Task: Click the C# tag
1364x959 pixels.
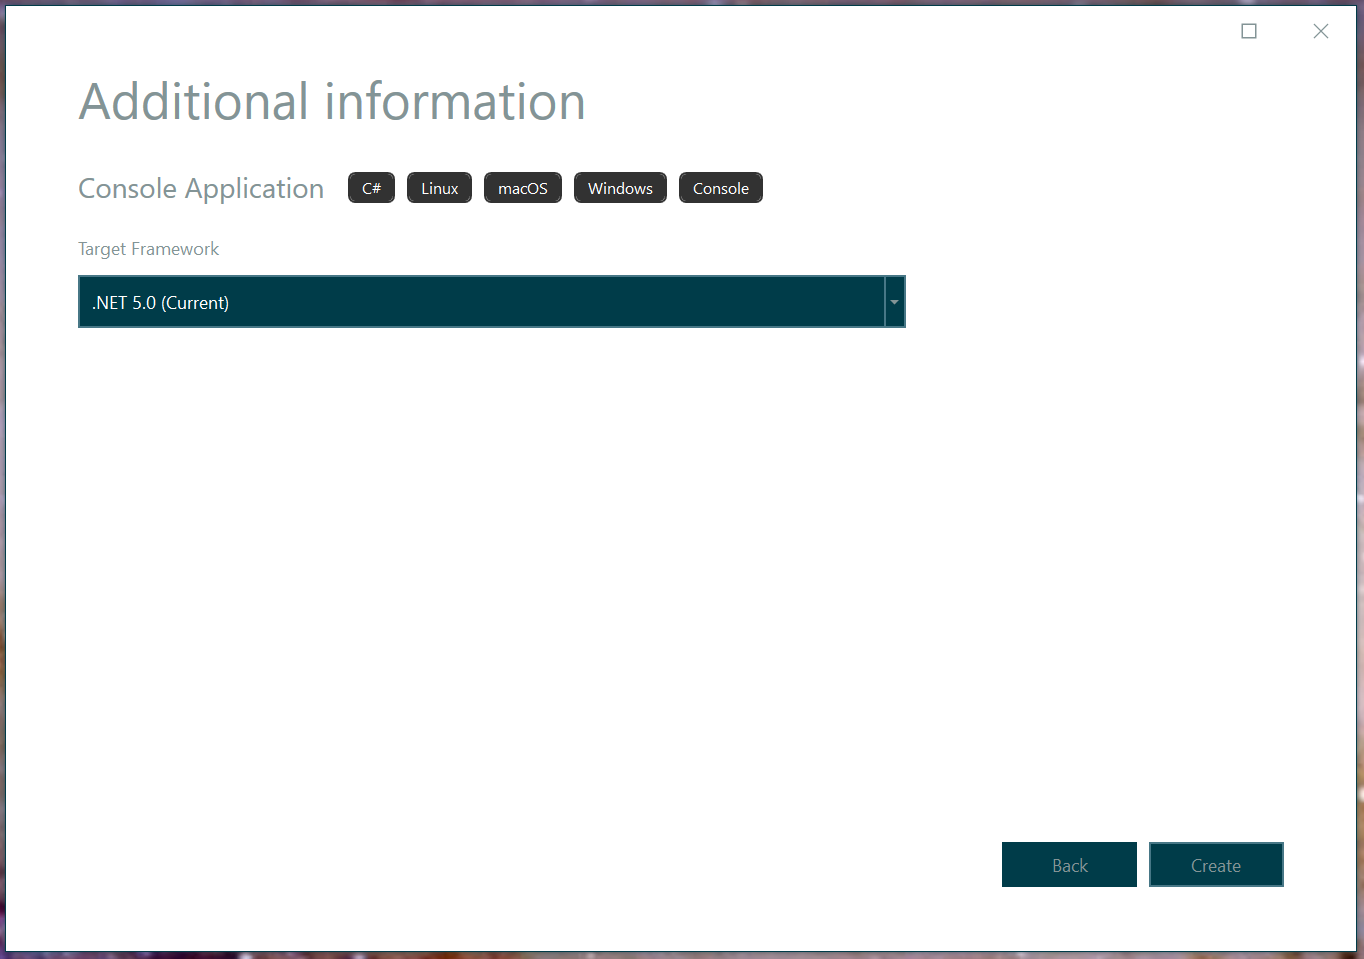Action: [x=371, y=188]
